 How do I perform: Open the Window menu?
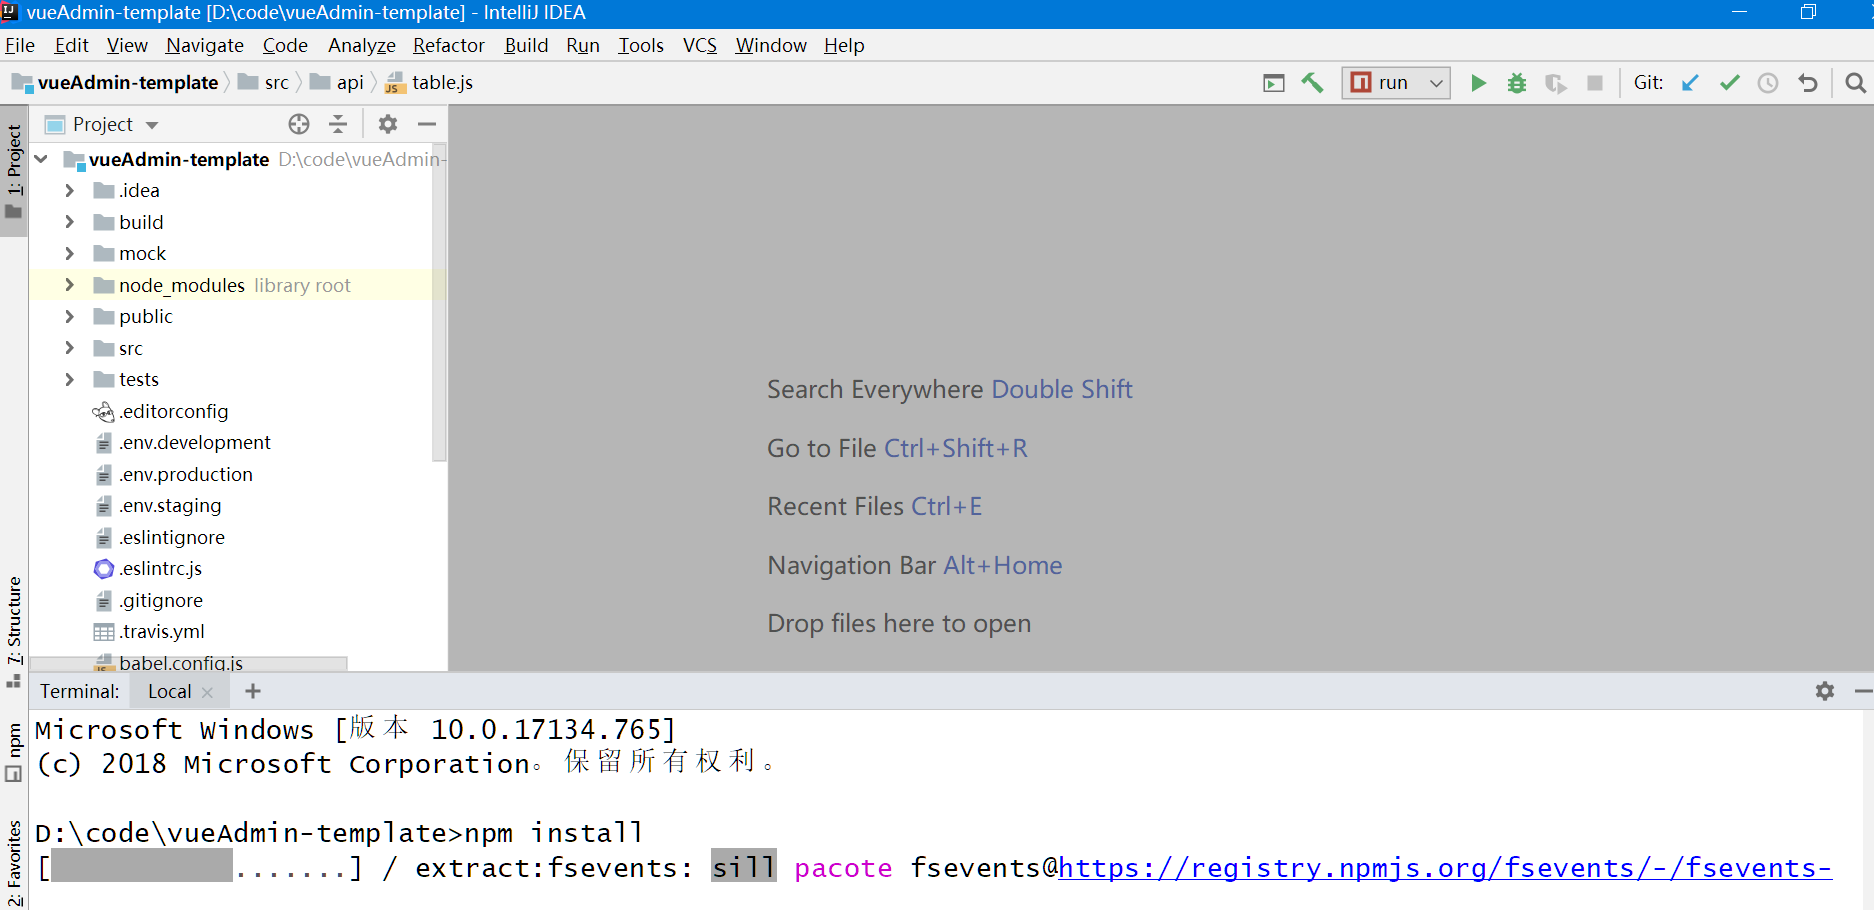[771, 46]
